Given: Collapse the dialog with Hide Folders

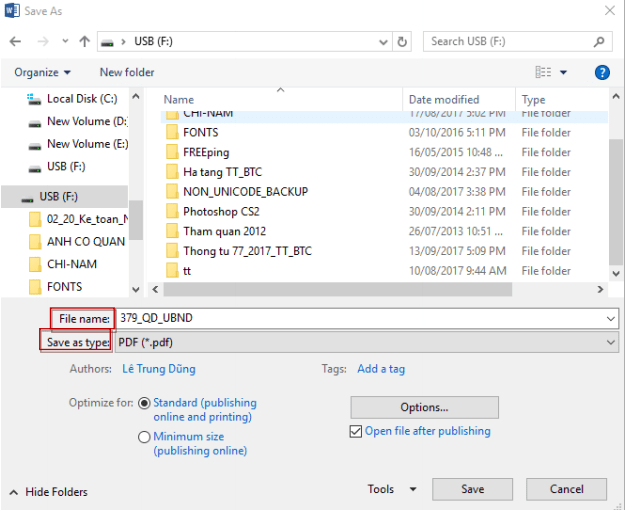Looking at the screenshot, I should point(48,492).
